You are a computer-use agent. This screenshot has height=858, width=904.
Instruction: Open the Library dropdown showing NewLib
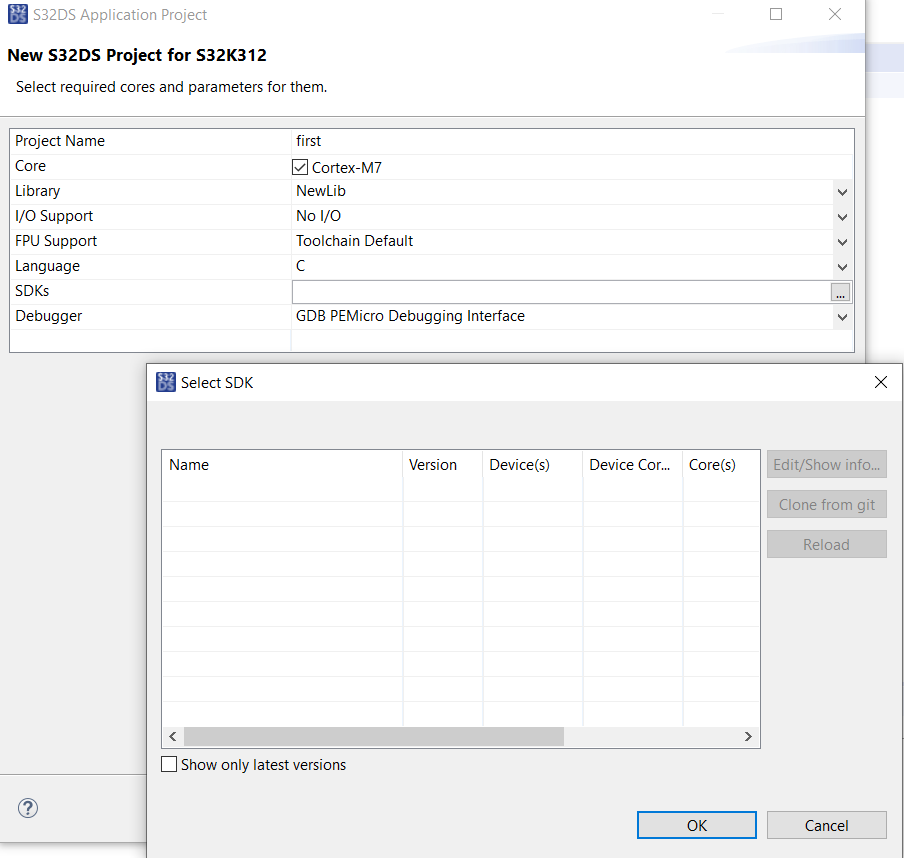tap(842, 191)
